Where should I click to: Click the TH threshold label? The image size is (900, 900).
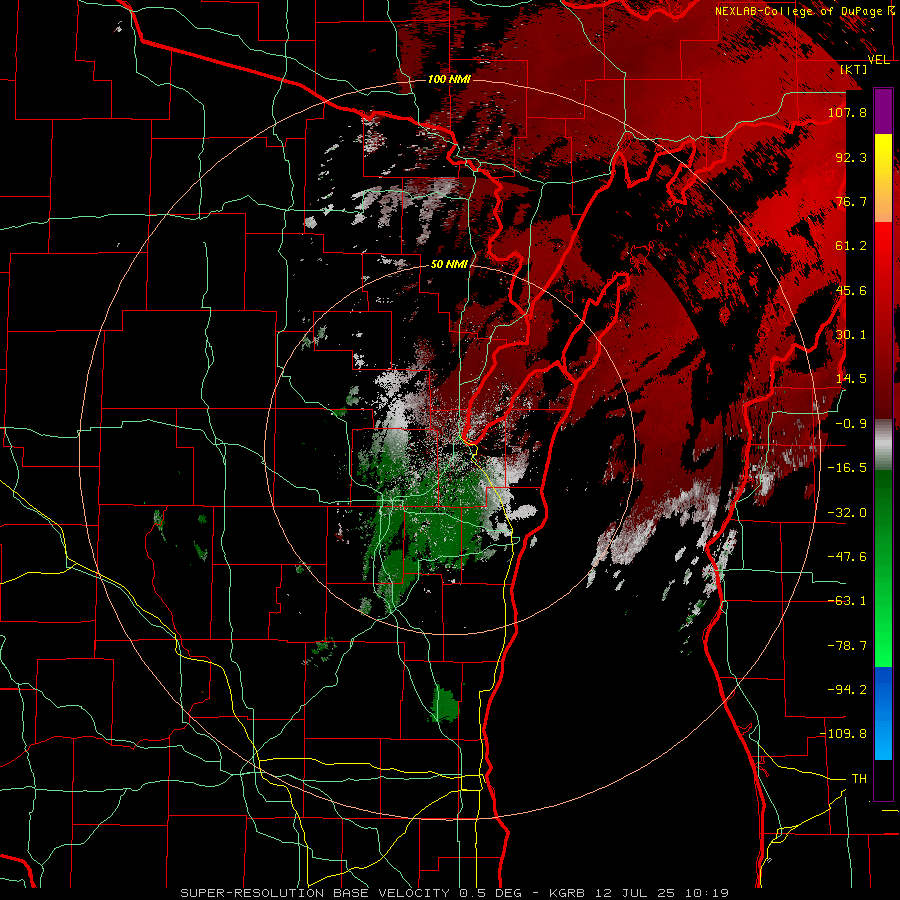(x=859, y=779)
